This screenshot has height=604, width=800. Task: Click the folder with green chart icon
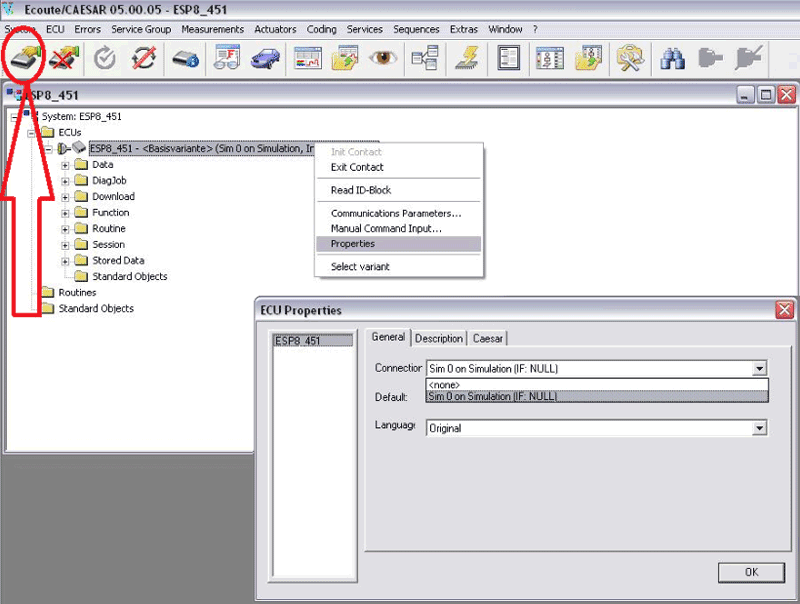tap(345, 58)
